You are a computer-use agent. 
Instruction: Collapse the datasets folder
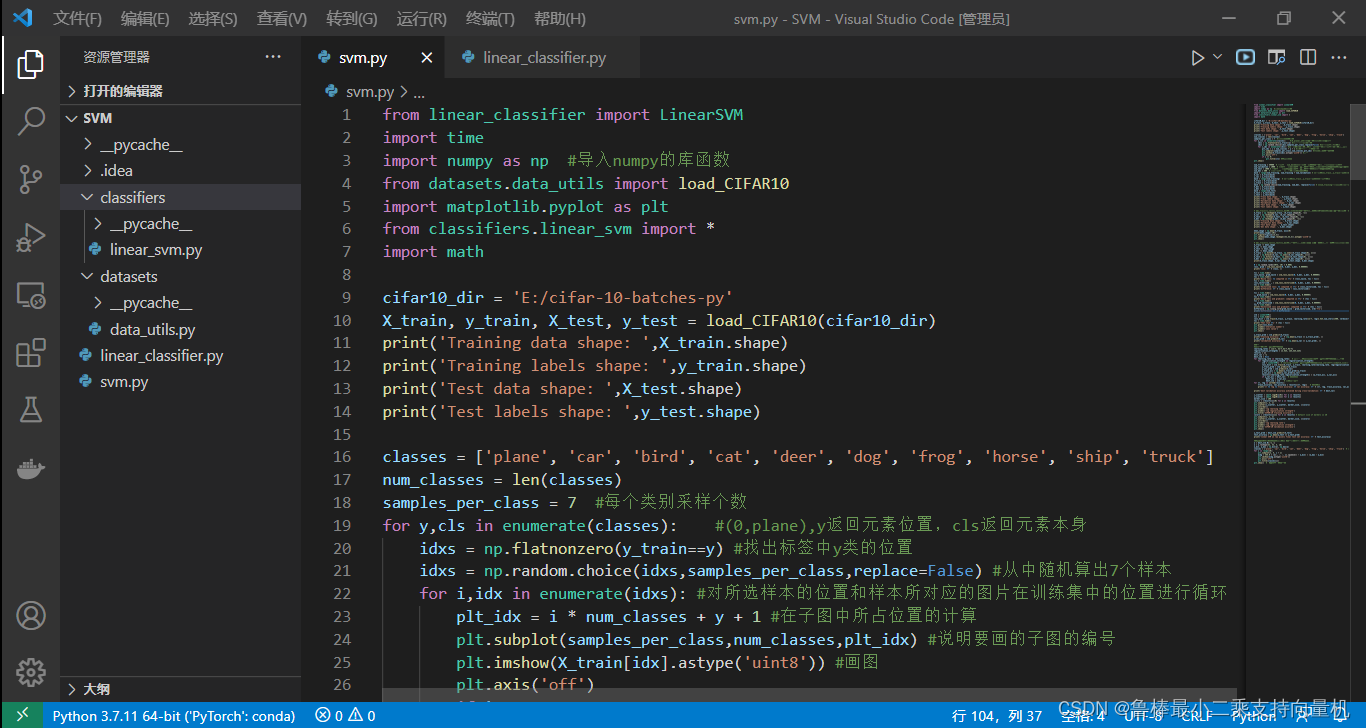[x=180, y=277]
